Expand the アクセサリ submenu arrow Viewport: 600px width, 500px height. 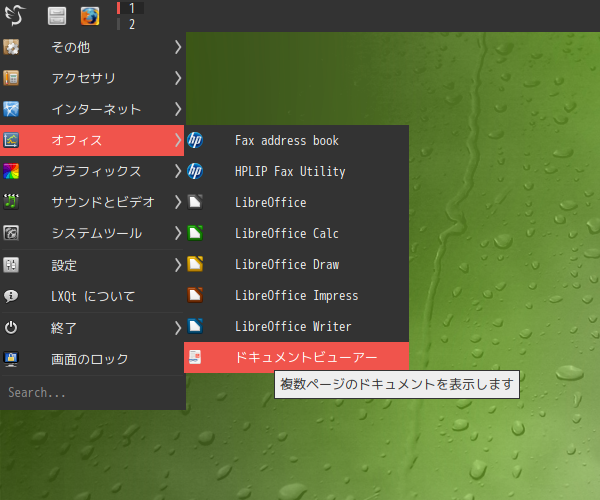tap(178, 78)
